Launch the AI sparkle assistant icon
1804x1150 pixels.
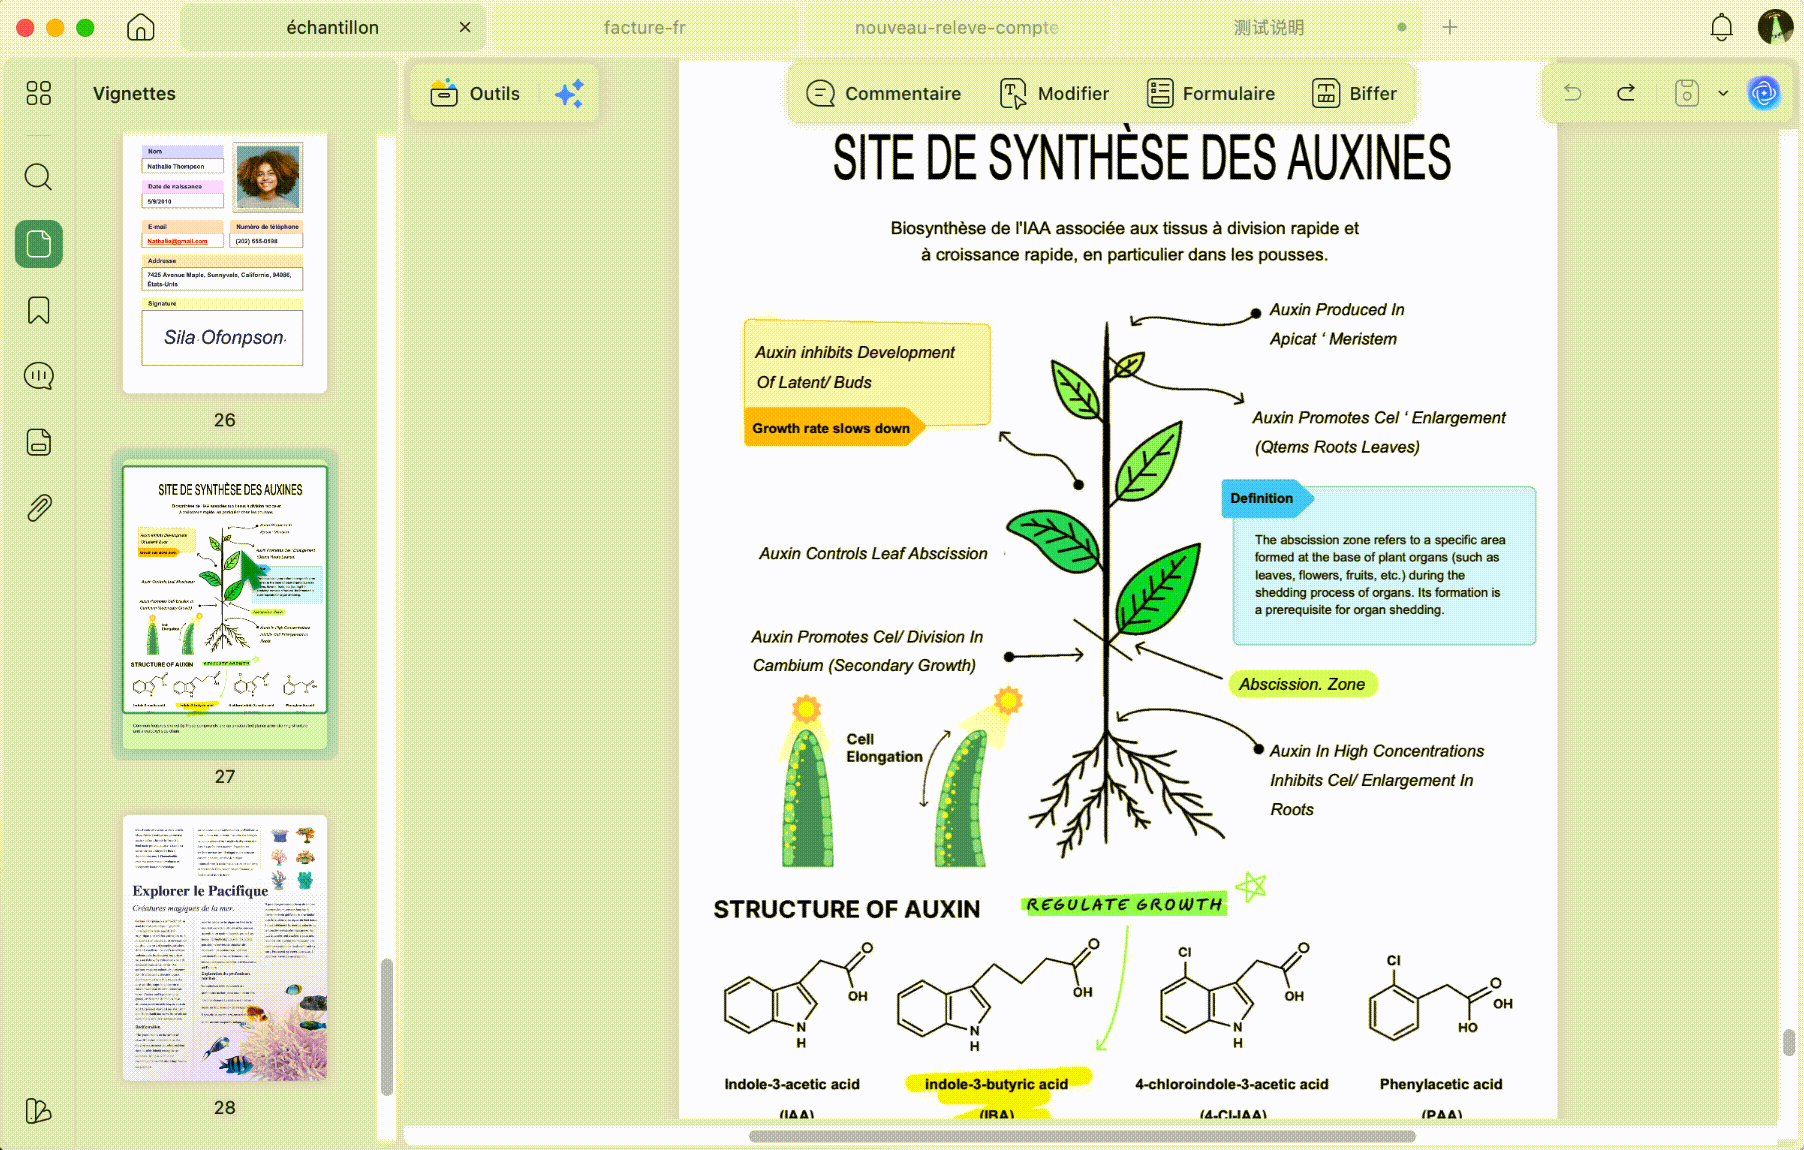tap(569, 93)
